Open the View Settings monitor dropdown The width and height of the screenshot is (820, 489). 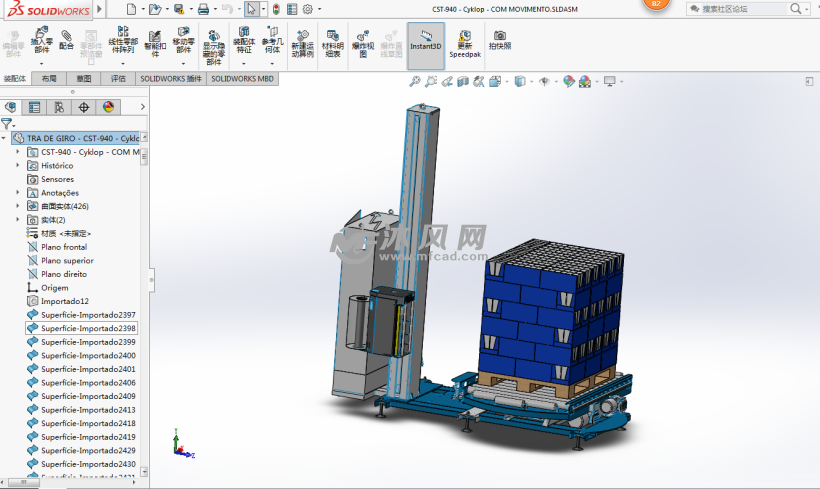(621, 82)
